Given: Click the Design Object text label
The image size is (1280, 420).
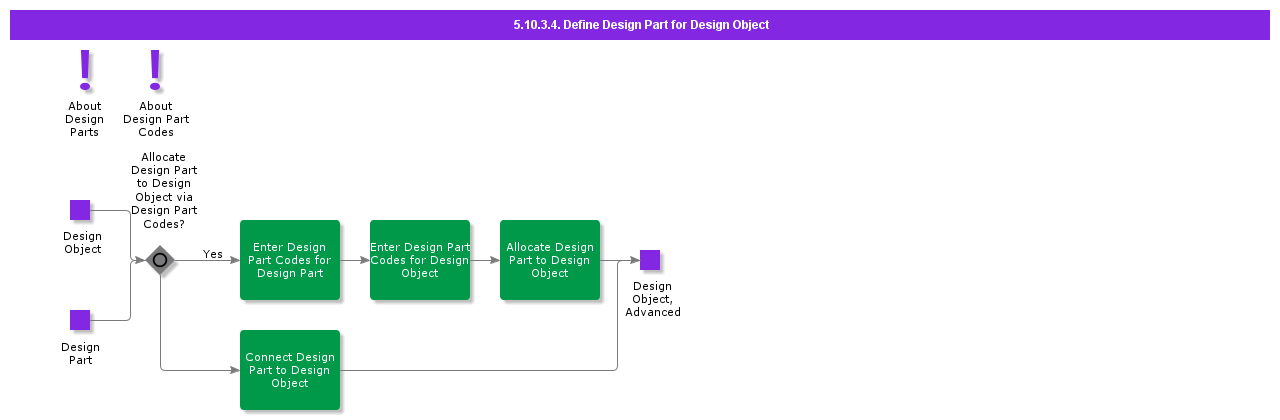Looking at the screenshot, I should 83,243.
